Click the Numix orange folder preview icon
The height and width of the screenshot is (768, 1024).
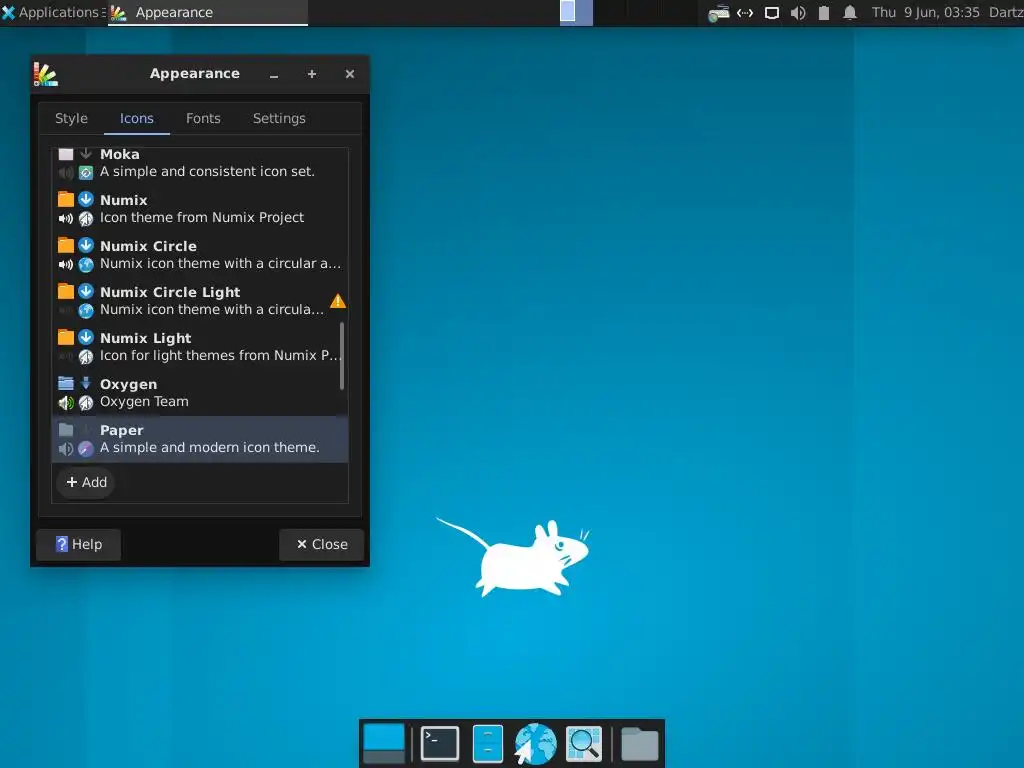66,199
